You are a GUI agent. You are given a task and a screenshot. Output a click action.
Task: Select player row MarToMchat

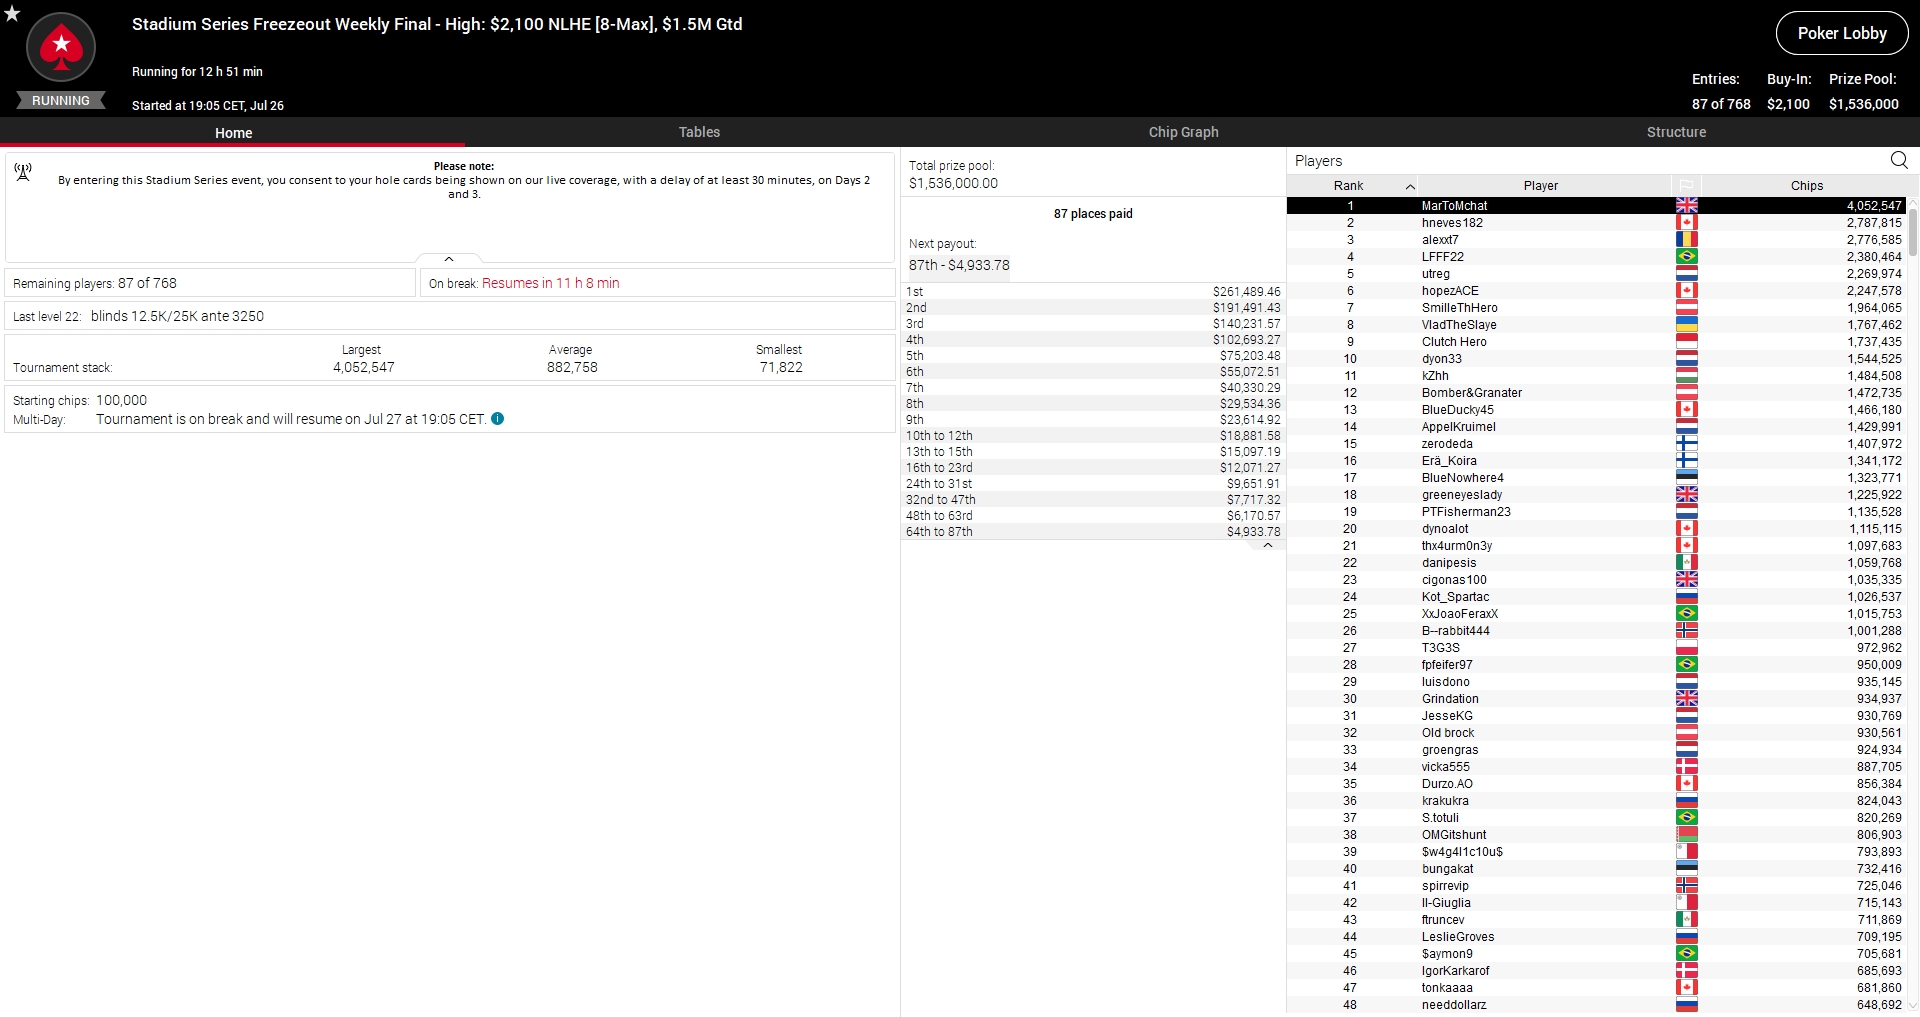[1597, 205]
